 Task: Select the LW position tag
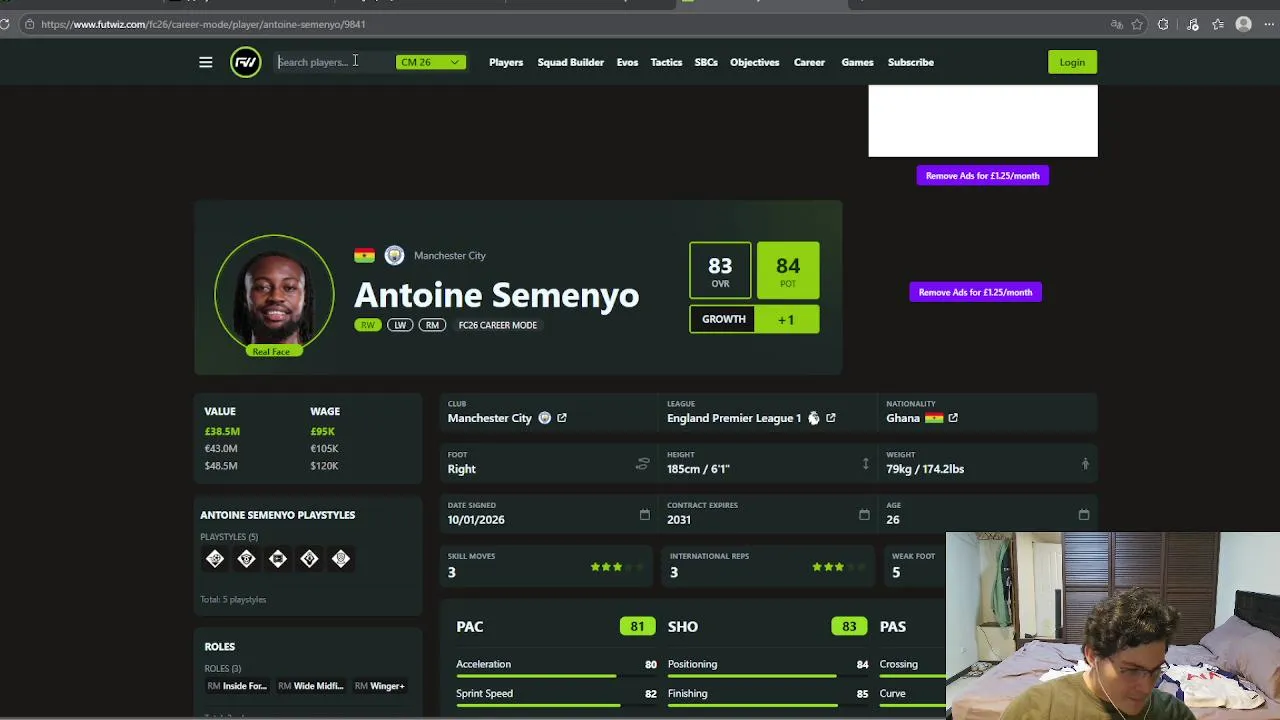click(x=400, y=325)
